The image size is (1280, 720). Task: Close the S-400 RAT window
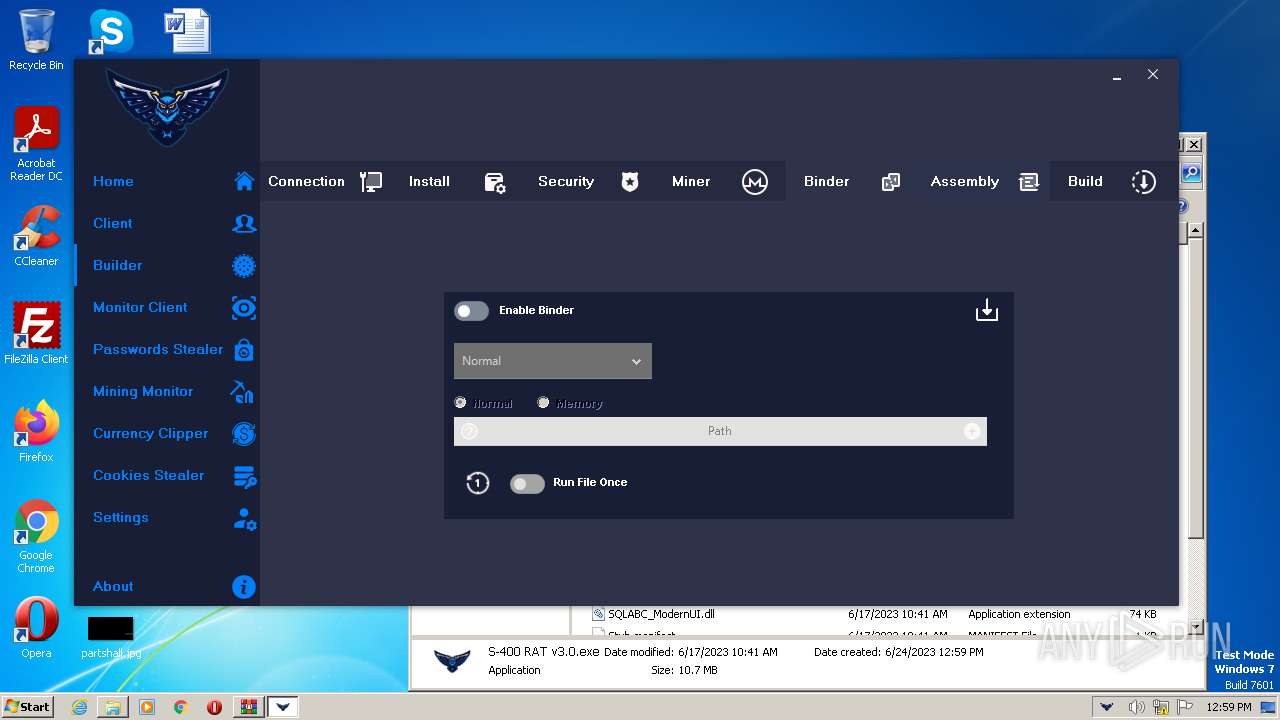(x=1153, y=74)
